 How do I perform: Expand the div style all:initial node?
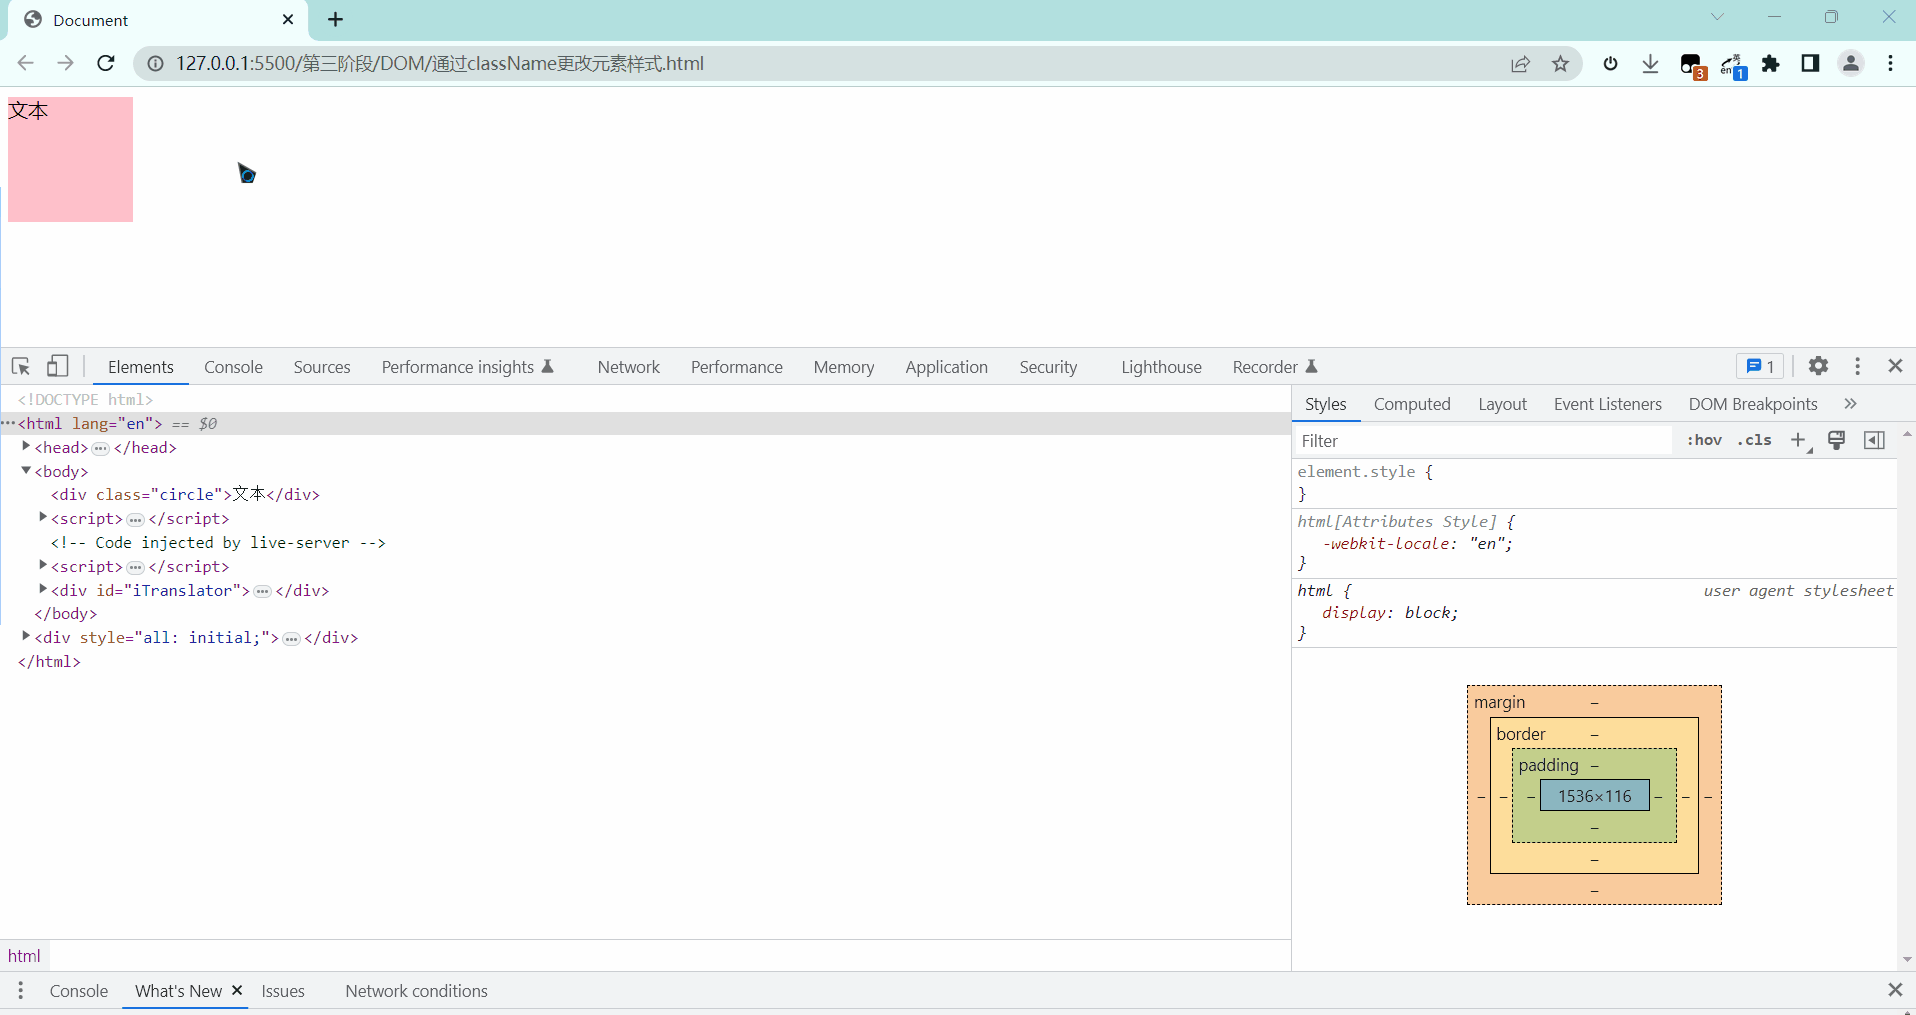(26, 636)
